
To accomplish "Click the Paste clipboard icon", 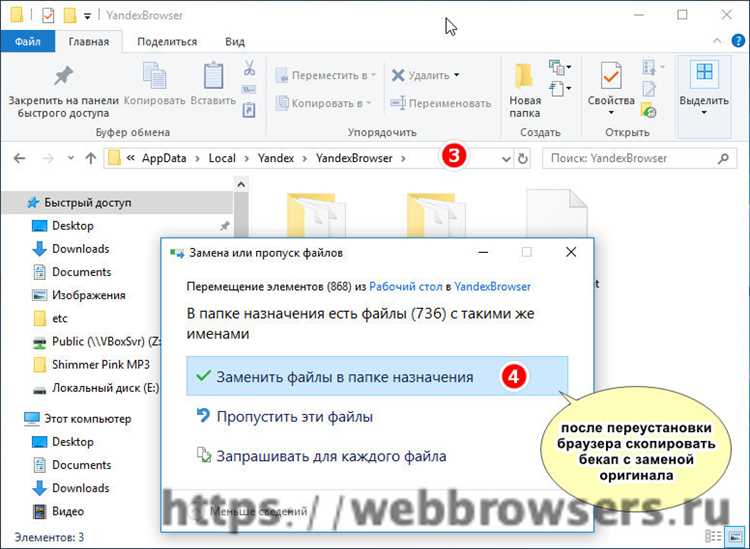I will (x=213, y=78).
